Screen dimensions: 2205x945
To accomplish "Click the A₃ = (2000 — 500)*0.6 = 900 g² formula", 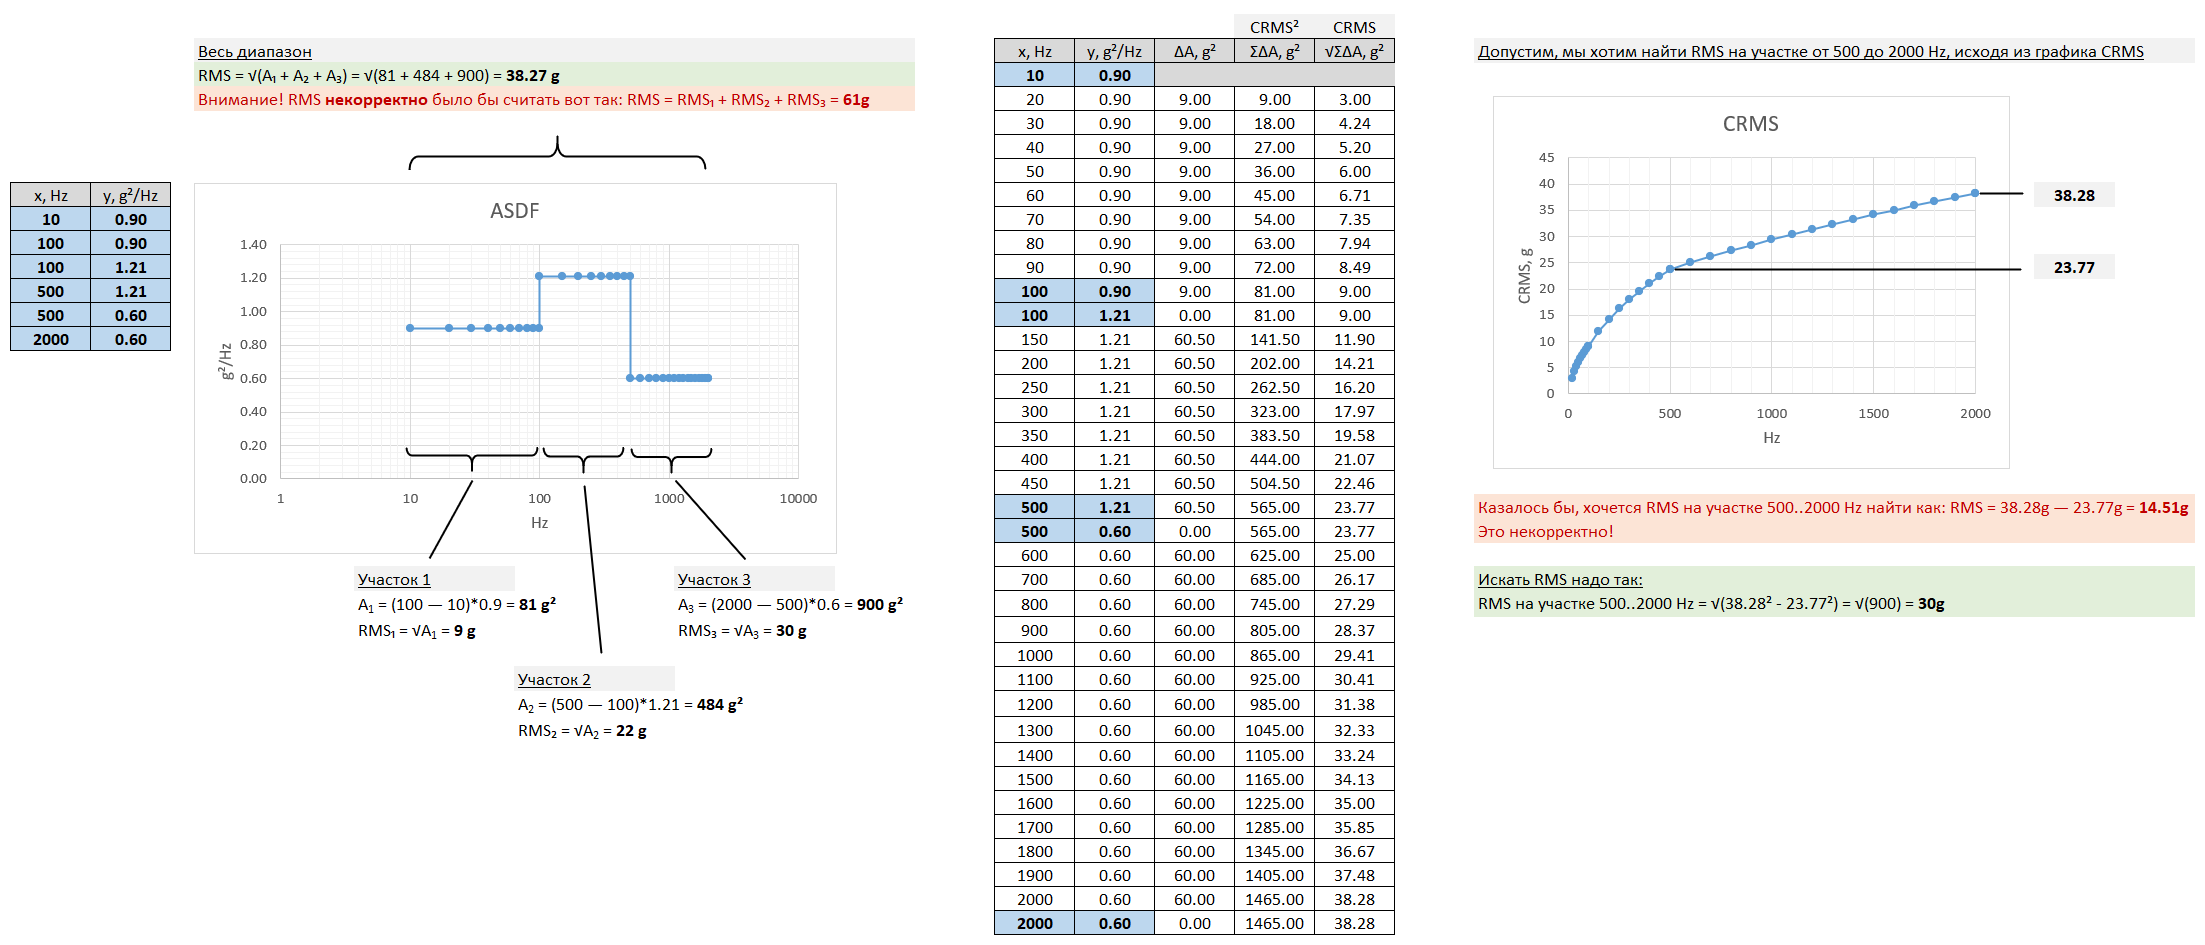I will (x=790, y=604).
